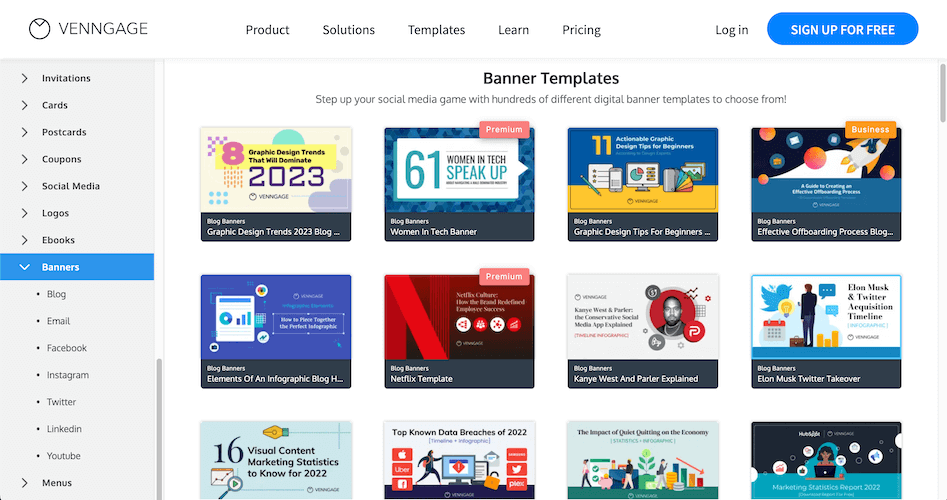This screenshot has width=947, height=500.
Task: Click the SIGN UP FOR FREE button
Action: pyautogui.click(x=843, y=29)
